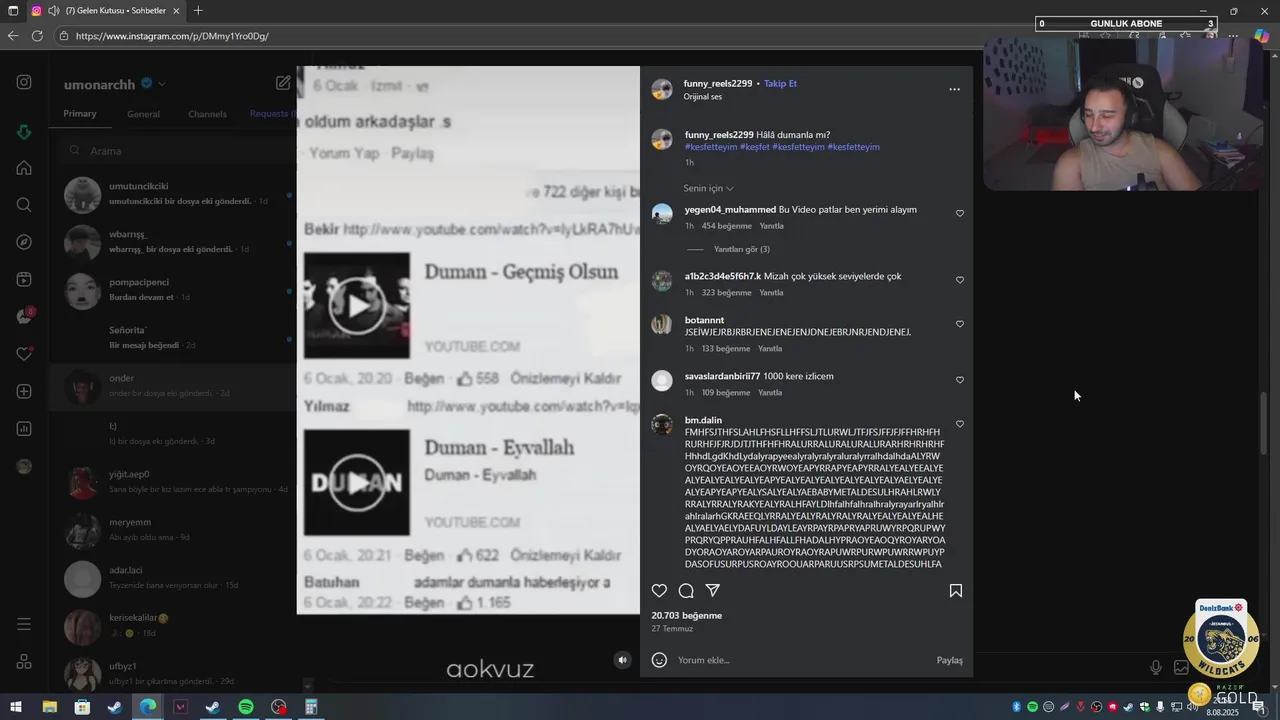Open Notifications heart in sidebar
Image resolution: width=1280 pixels, height=720 pixels.
pos(24,354)
